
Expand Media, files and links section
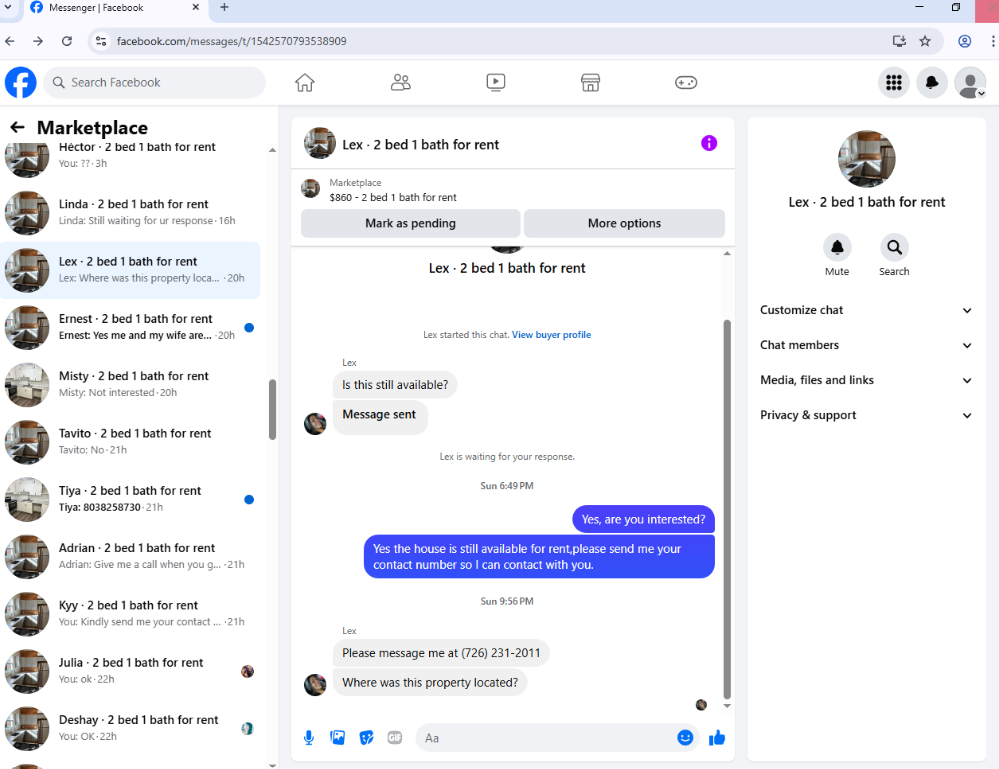(866, 380)
